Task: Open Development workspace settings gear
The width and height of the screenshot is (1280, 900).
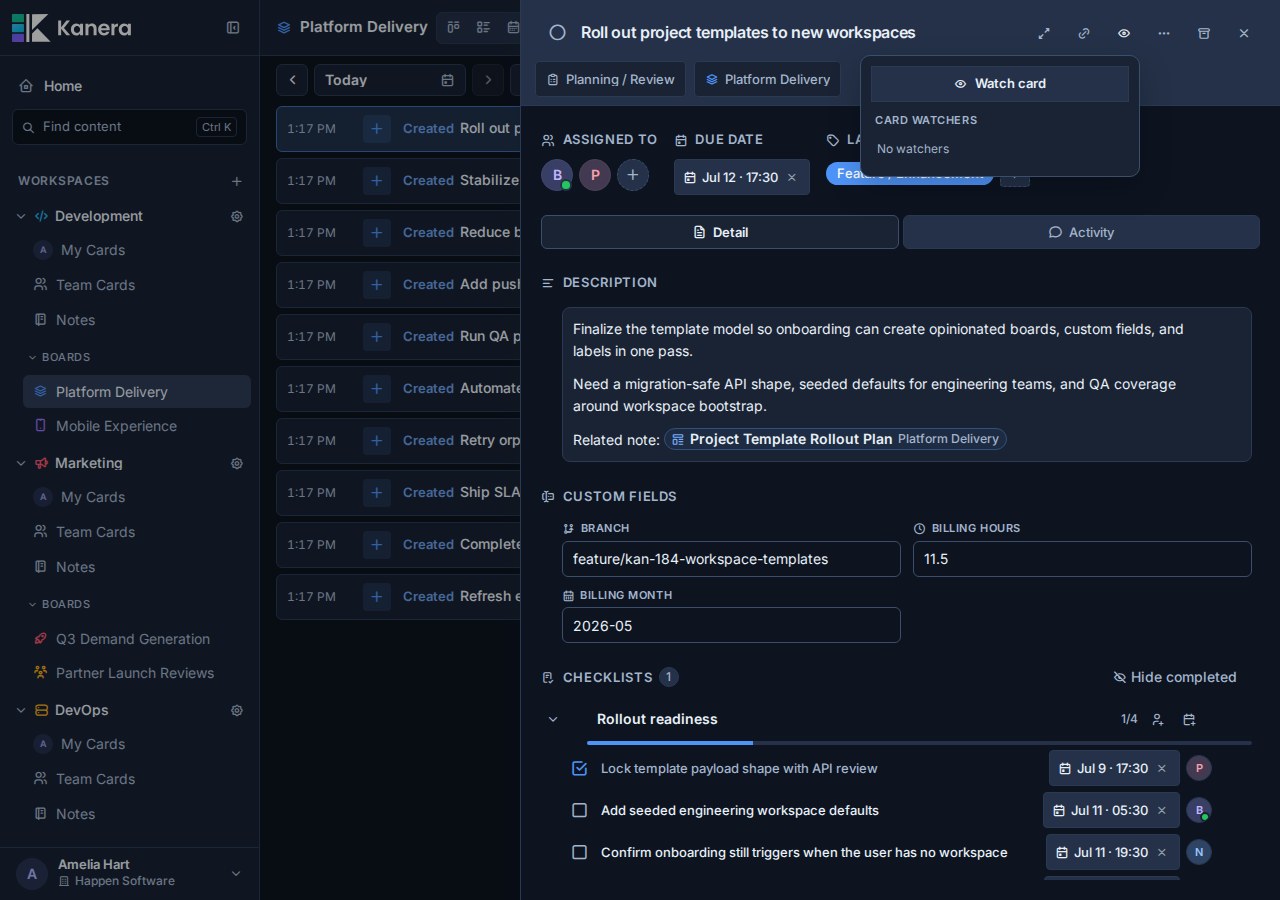Action: pos(237,216)
